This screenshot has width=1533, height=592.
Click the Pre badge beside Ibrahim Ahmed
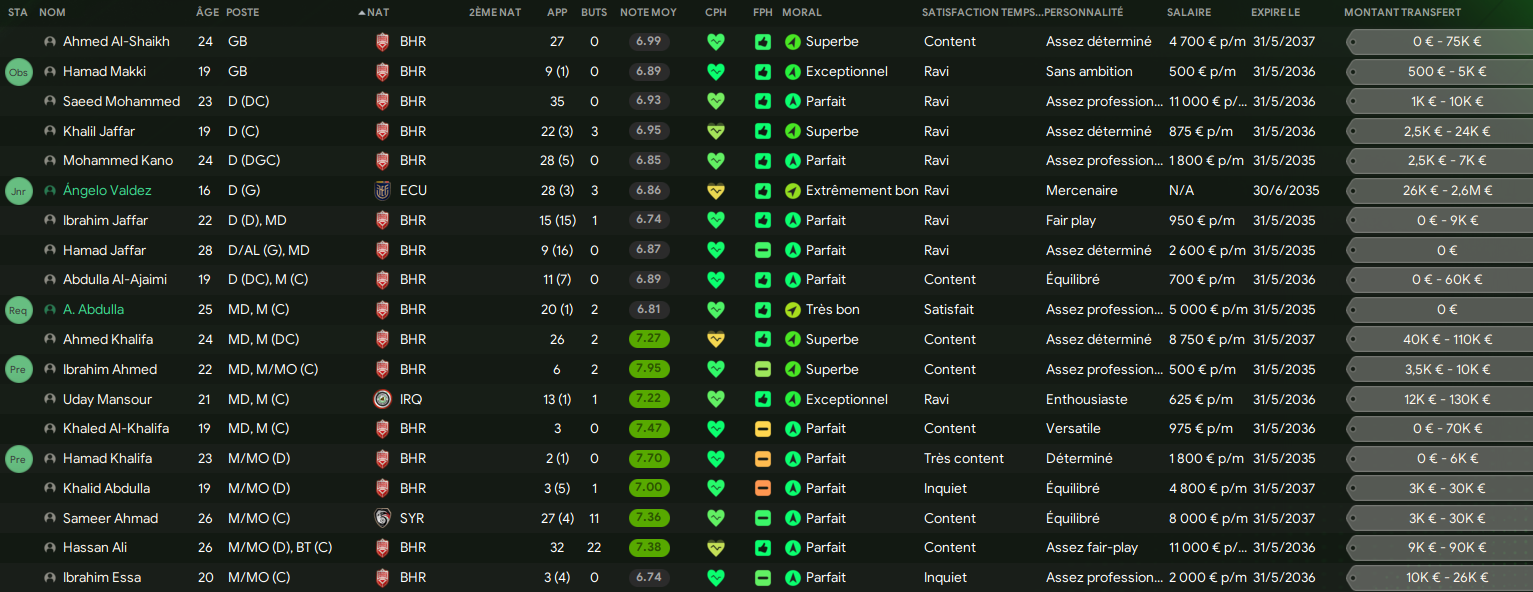coord(19,369)
